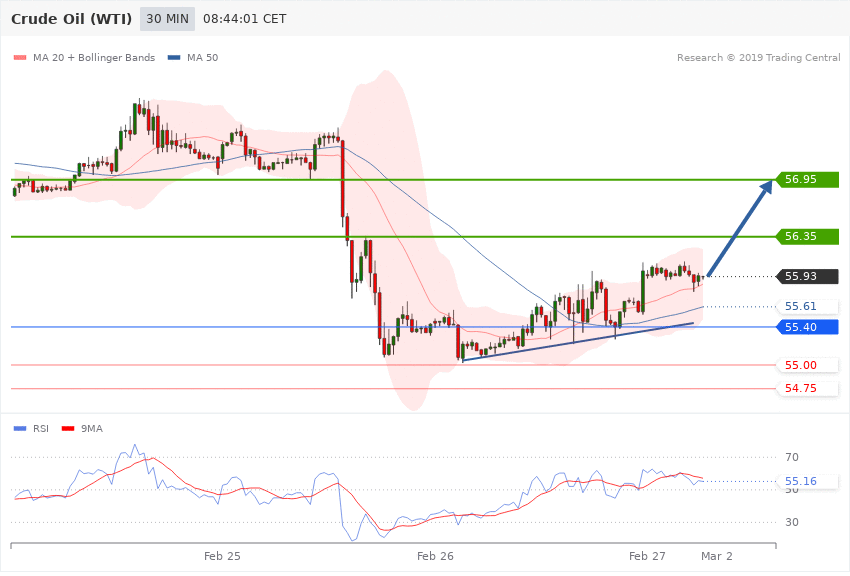
Task: Click the 55.00 support price label
Action: [808, 365]
